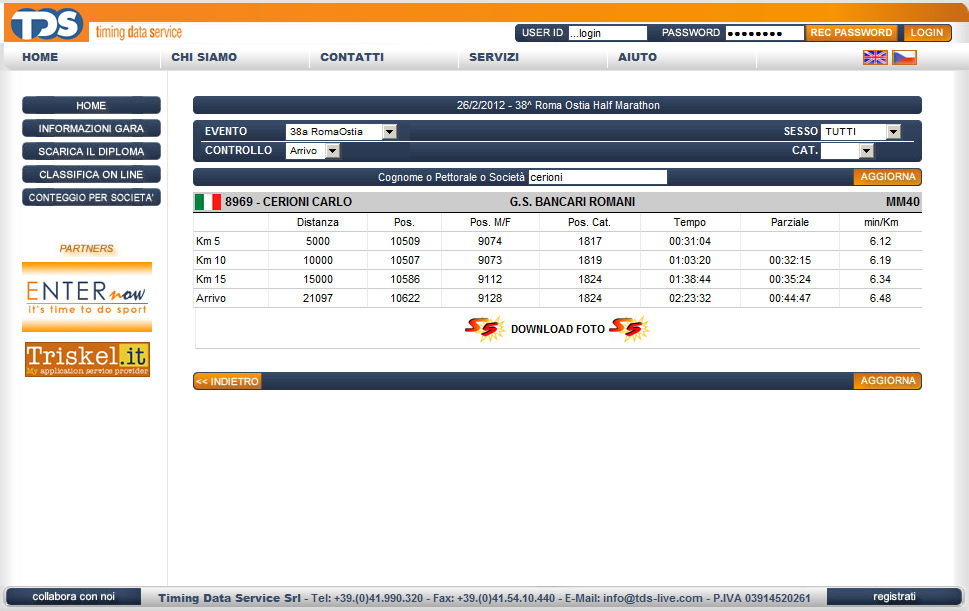Focus the surname search field containing cerioni
The height and width of the screenshot is (611, 969).
point(597,177)
